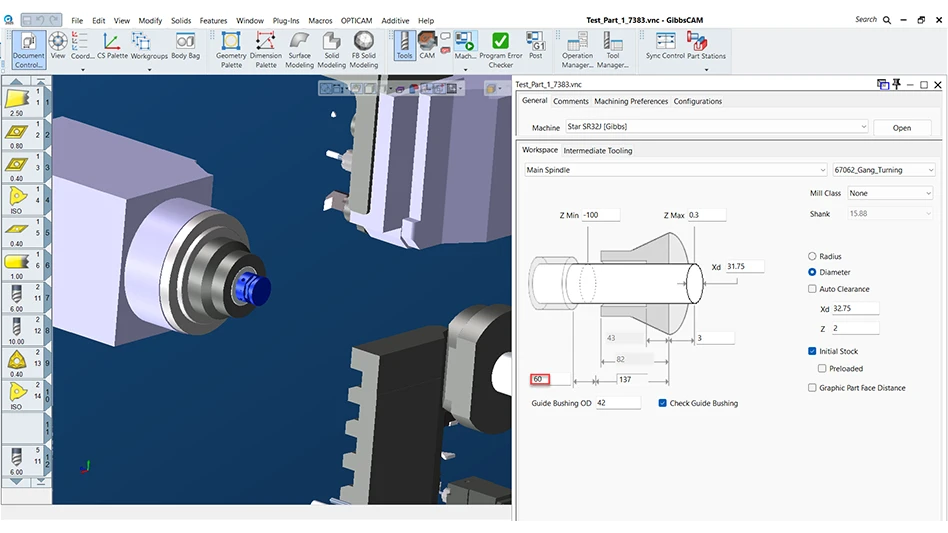Run the Program Error Checker
948x533 pixels.
pyautogui.click(x=501, y=50)
